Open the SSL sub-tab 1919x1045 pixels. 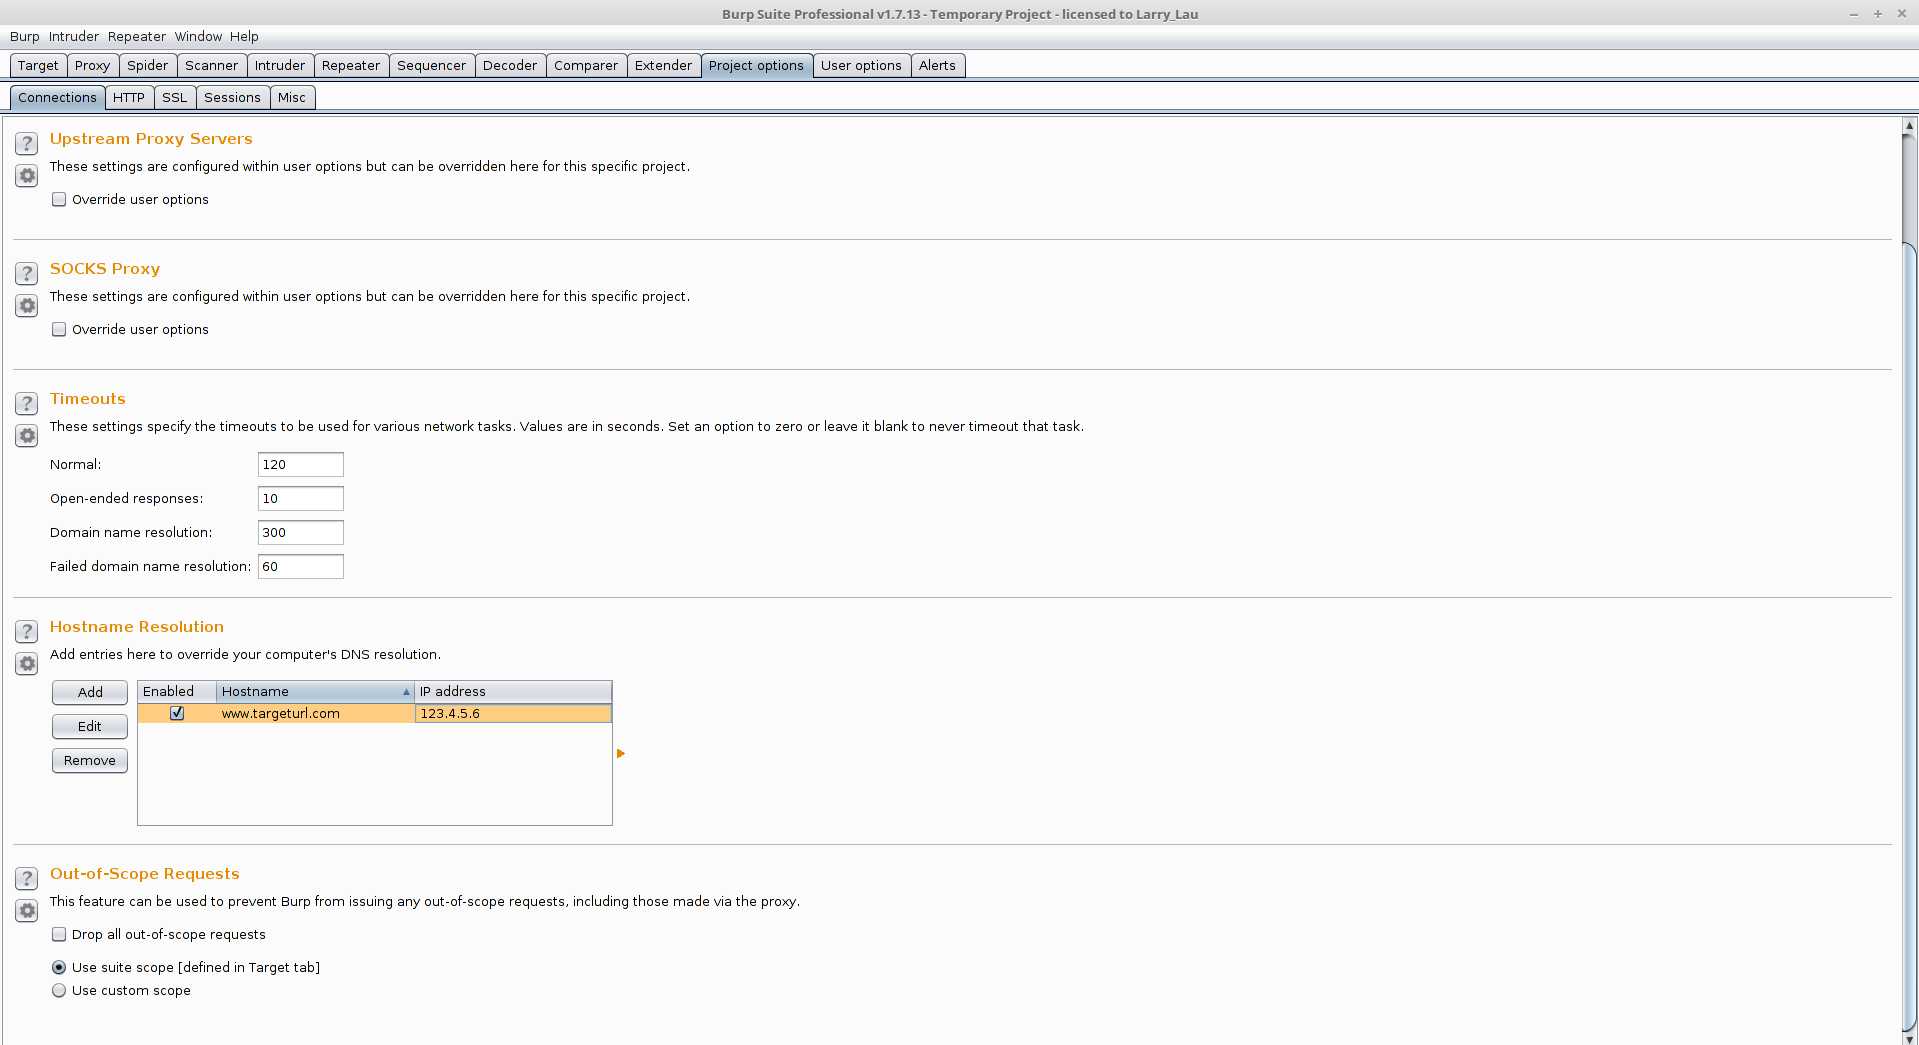tap(174, 97)
